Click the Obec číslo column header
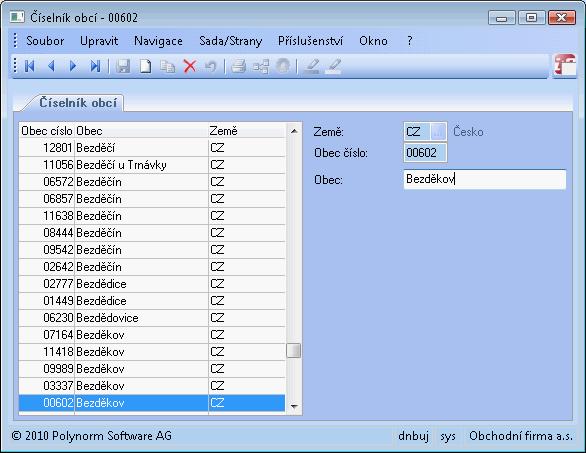 pos(47,131)
